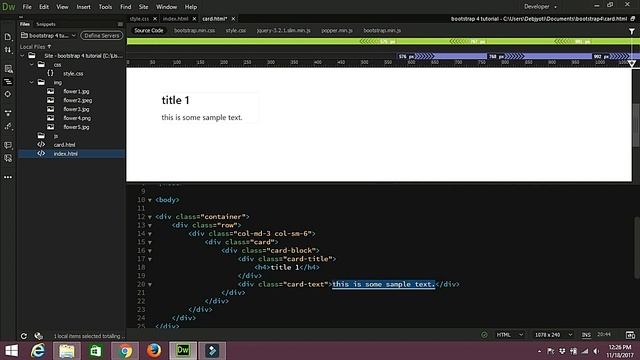Screen dimensions: 640x360
Task: Click the scrubber handle on the ruler
Action: pyautogui.click(x=632, y=63)
